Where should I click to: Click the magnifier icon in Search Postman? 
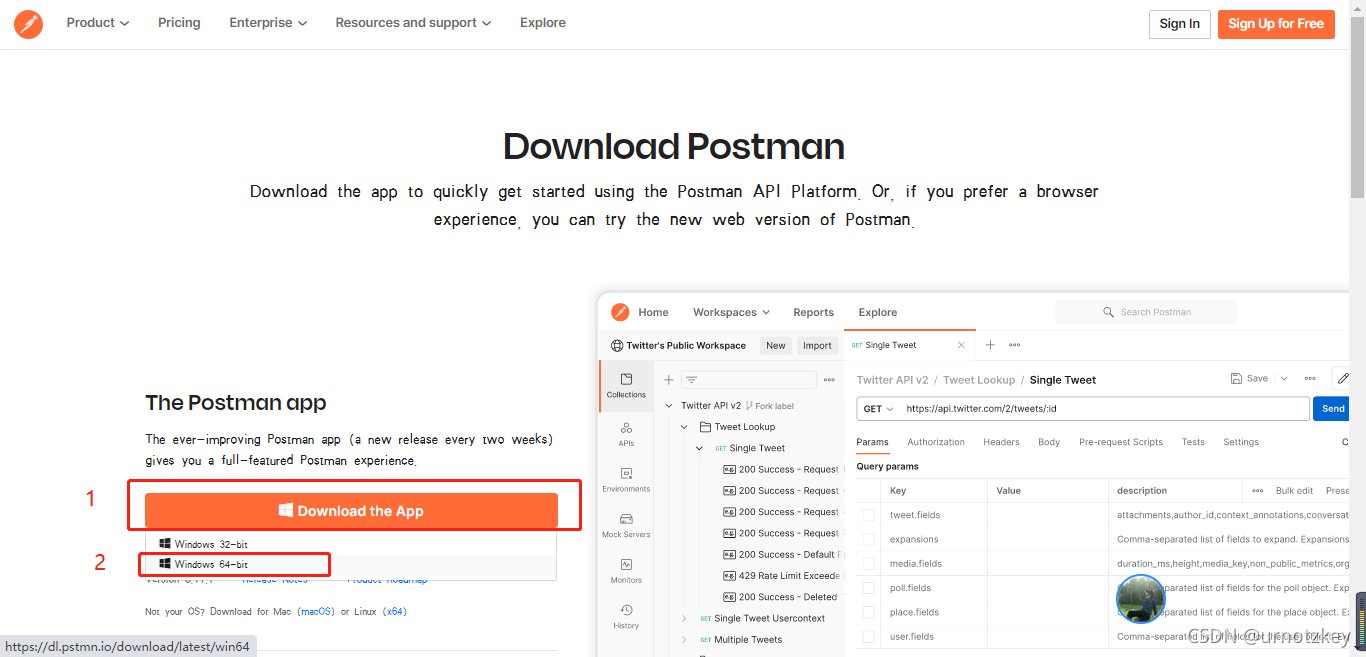click(1108, 312)
